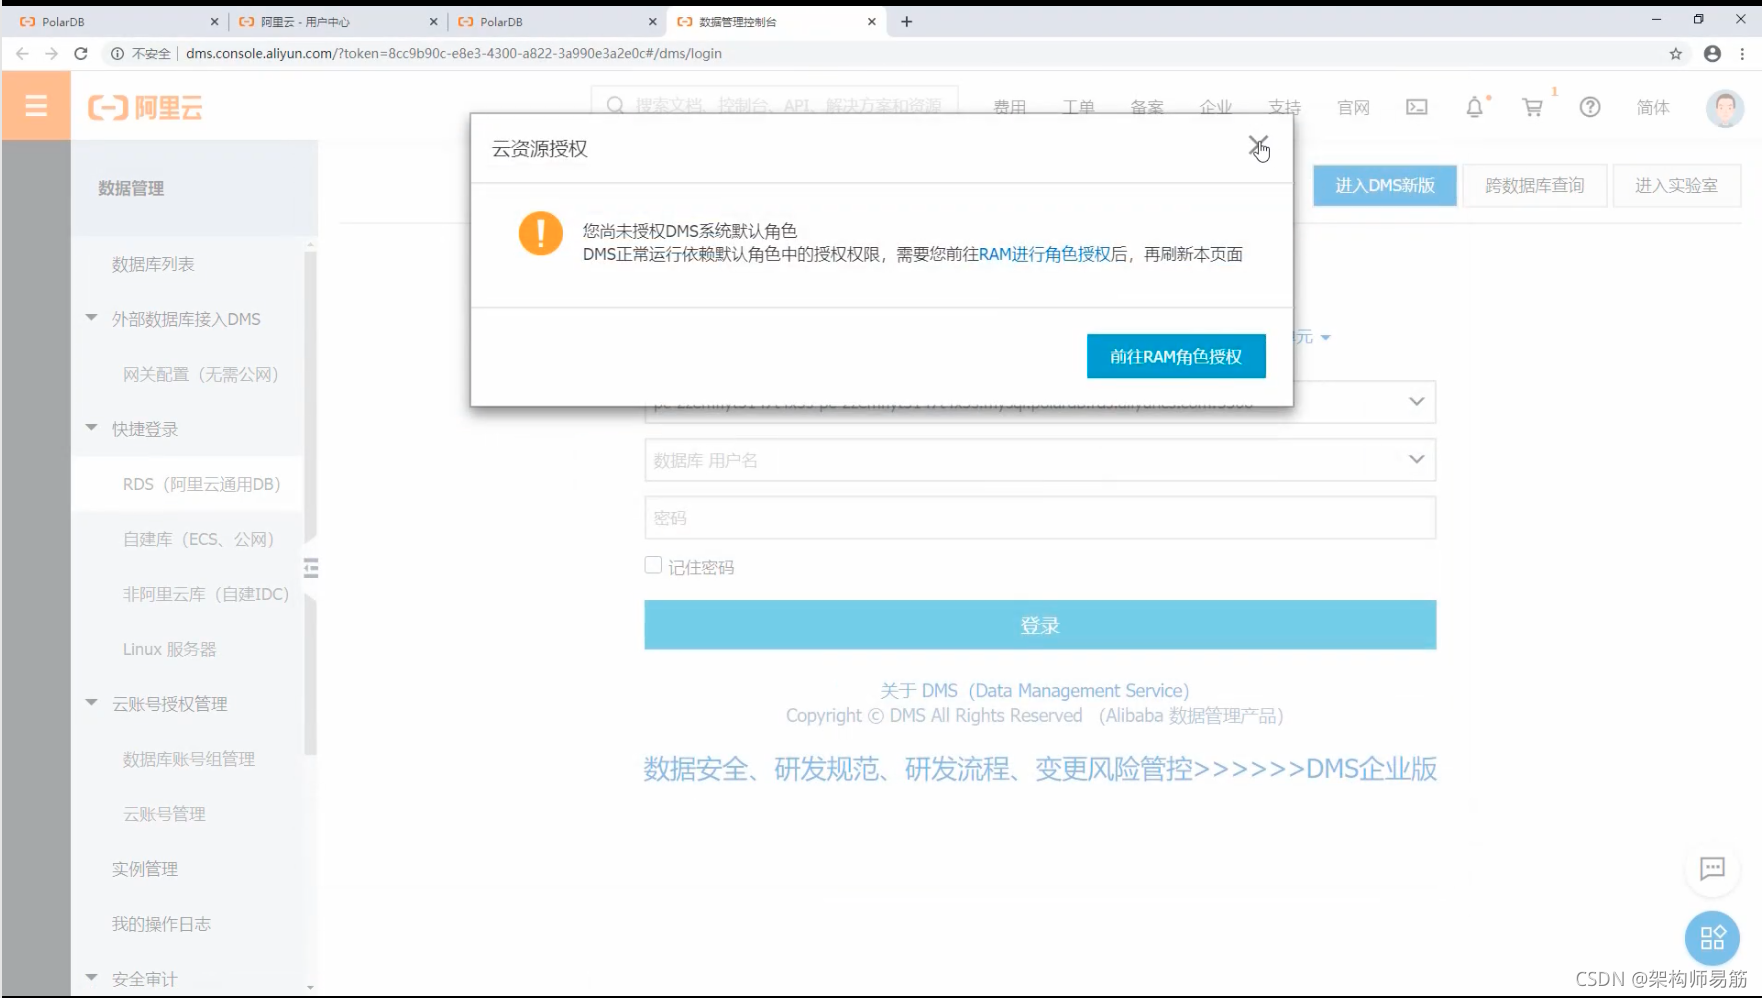Open the Cloud Shell terminal icon

pos(1416,107)
